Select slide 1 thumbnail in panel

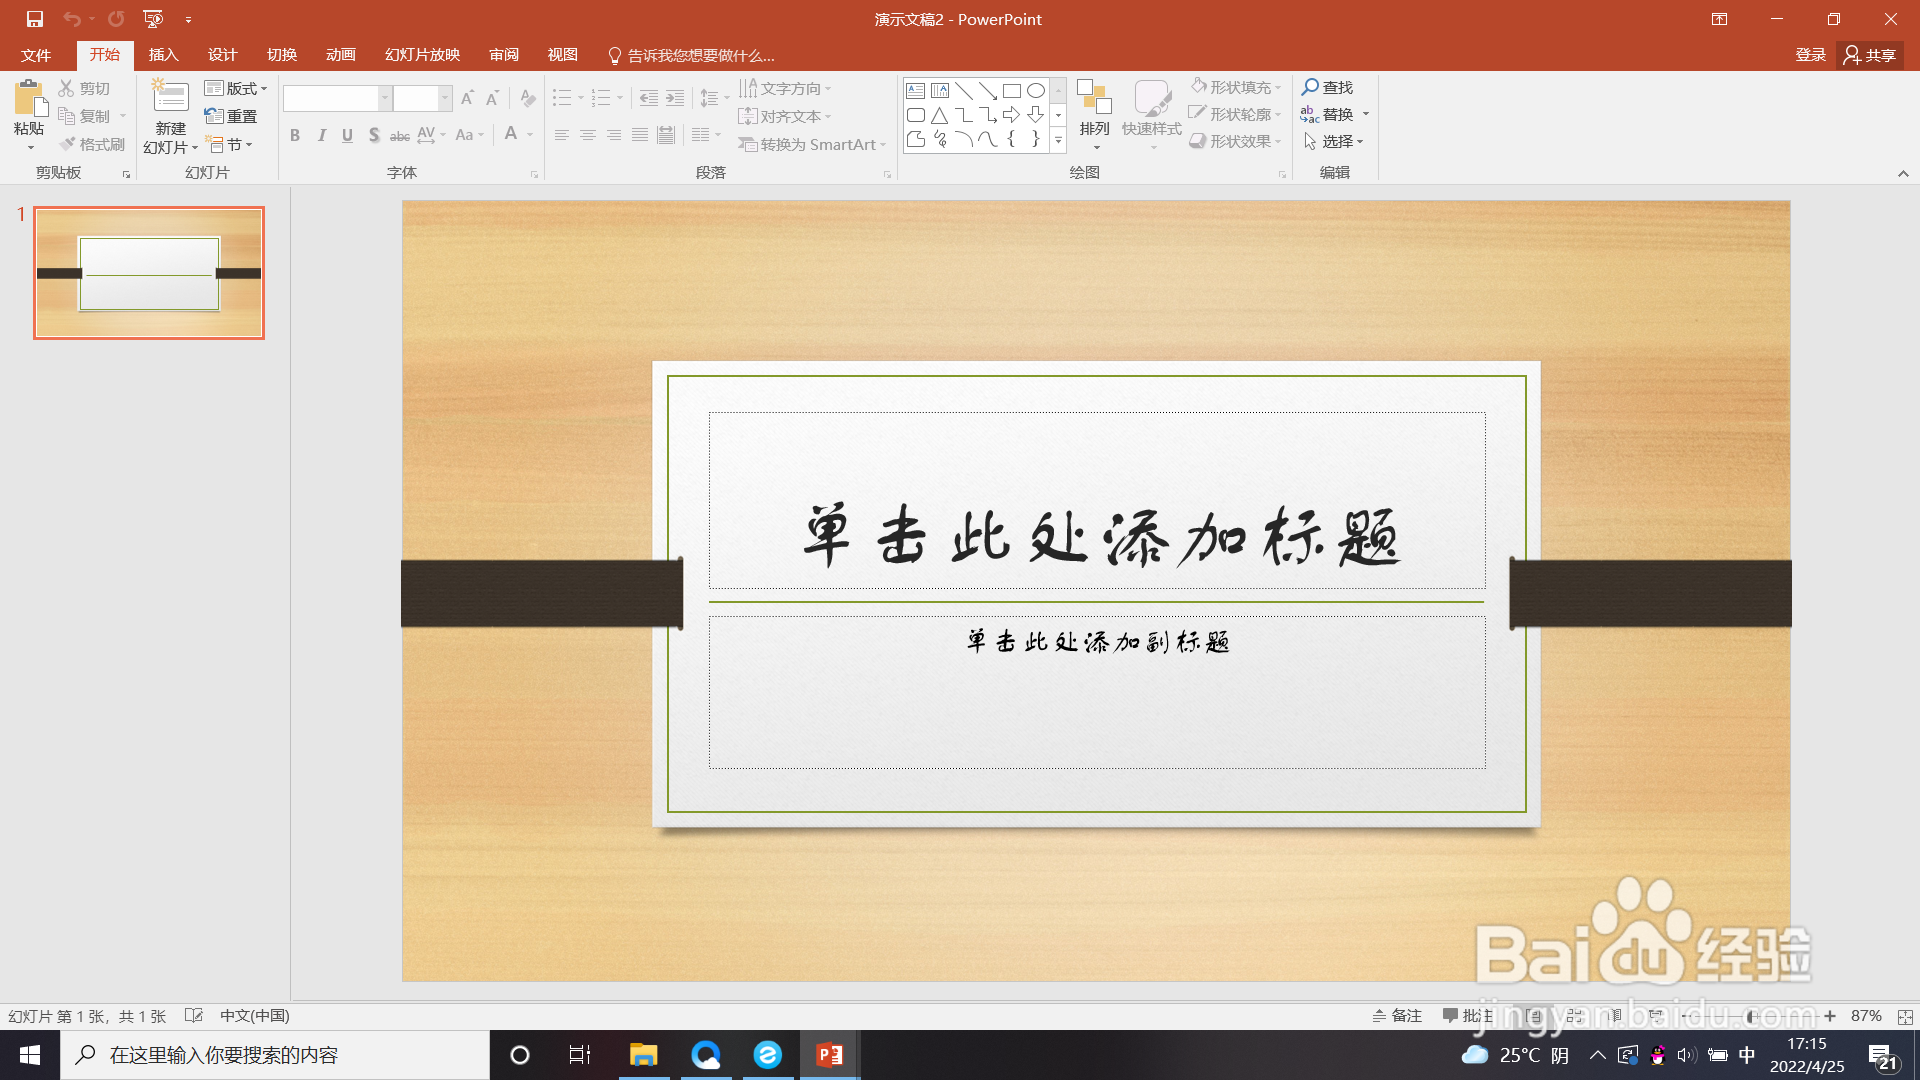coord(149,273)
